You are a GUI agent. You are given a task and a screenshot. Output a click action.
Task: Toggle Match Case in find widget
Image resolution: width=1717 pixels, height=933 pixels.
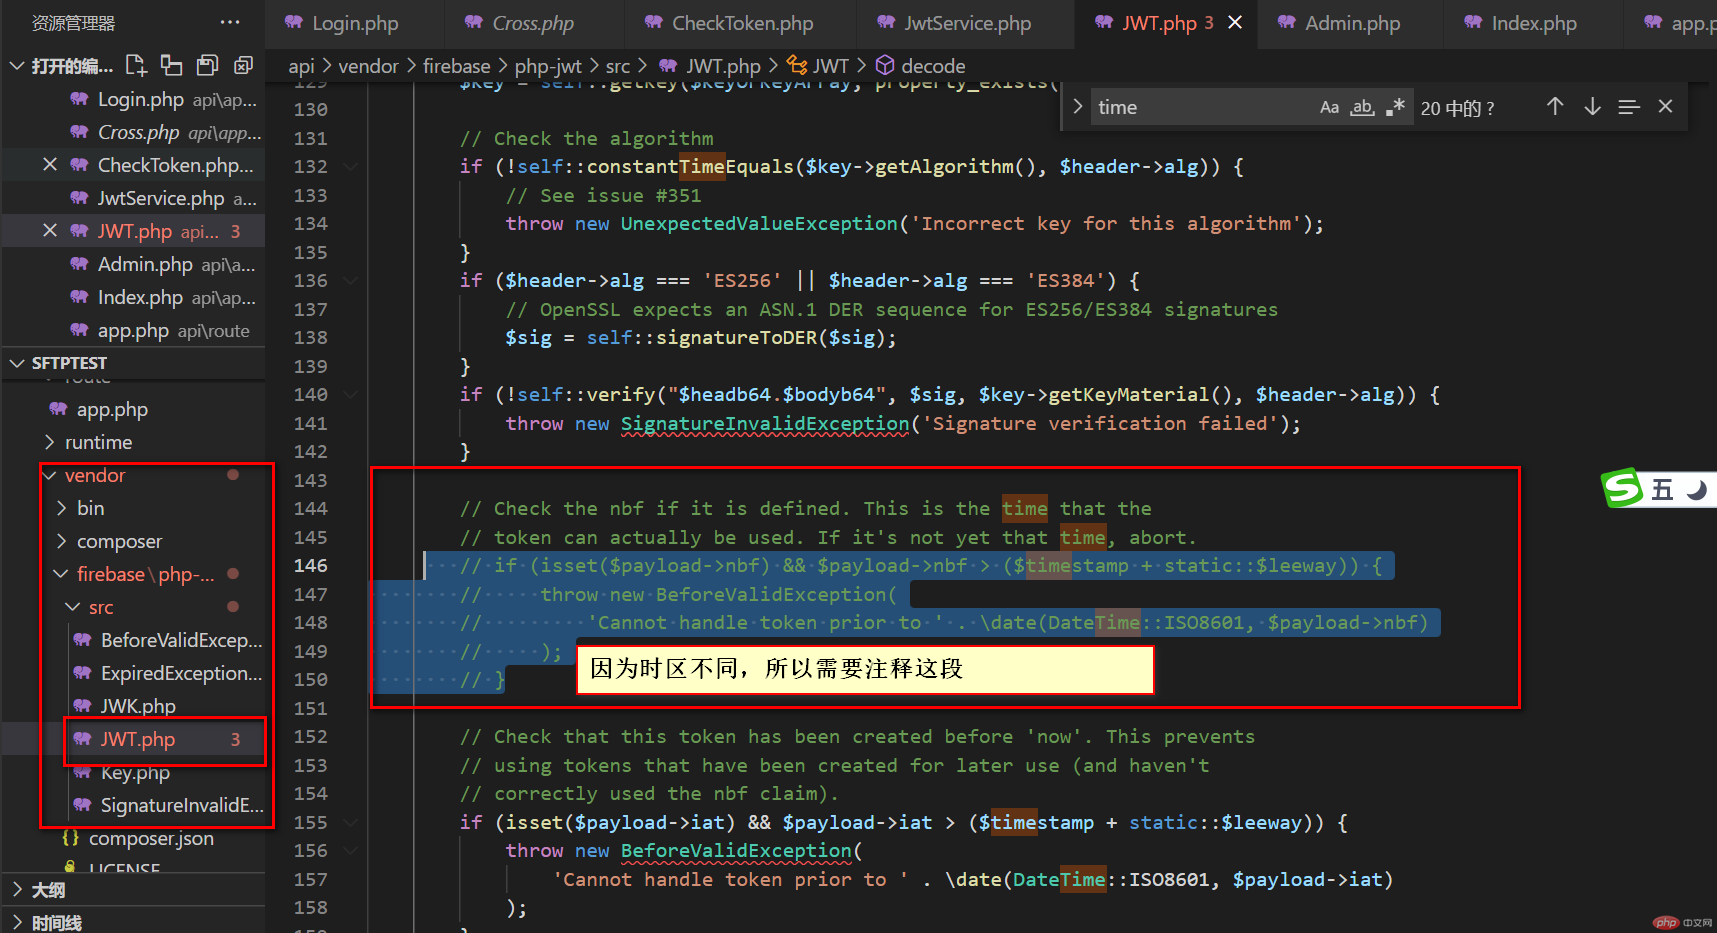pyautogui.click(x=1329, y=107)
